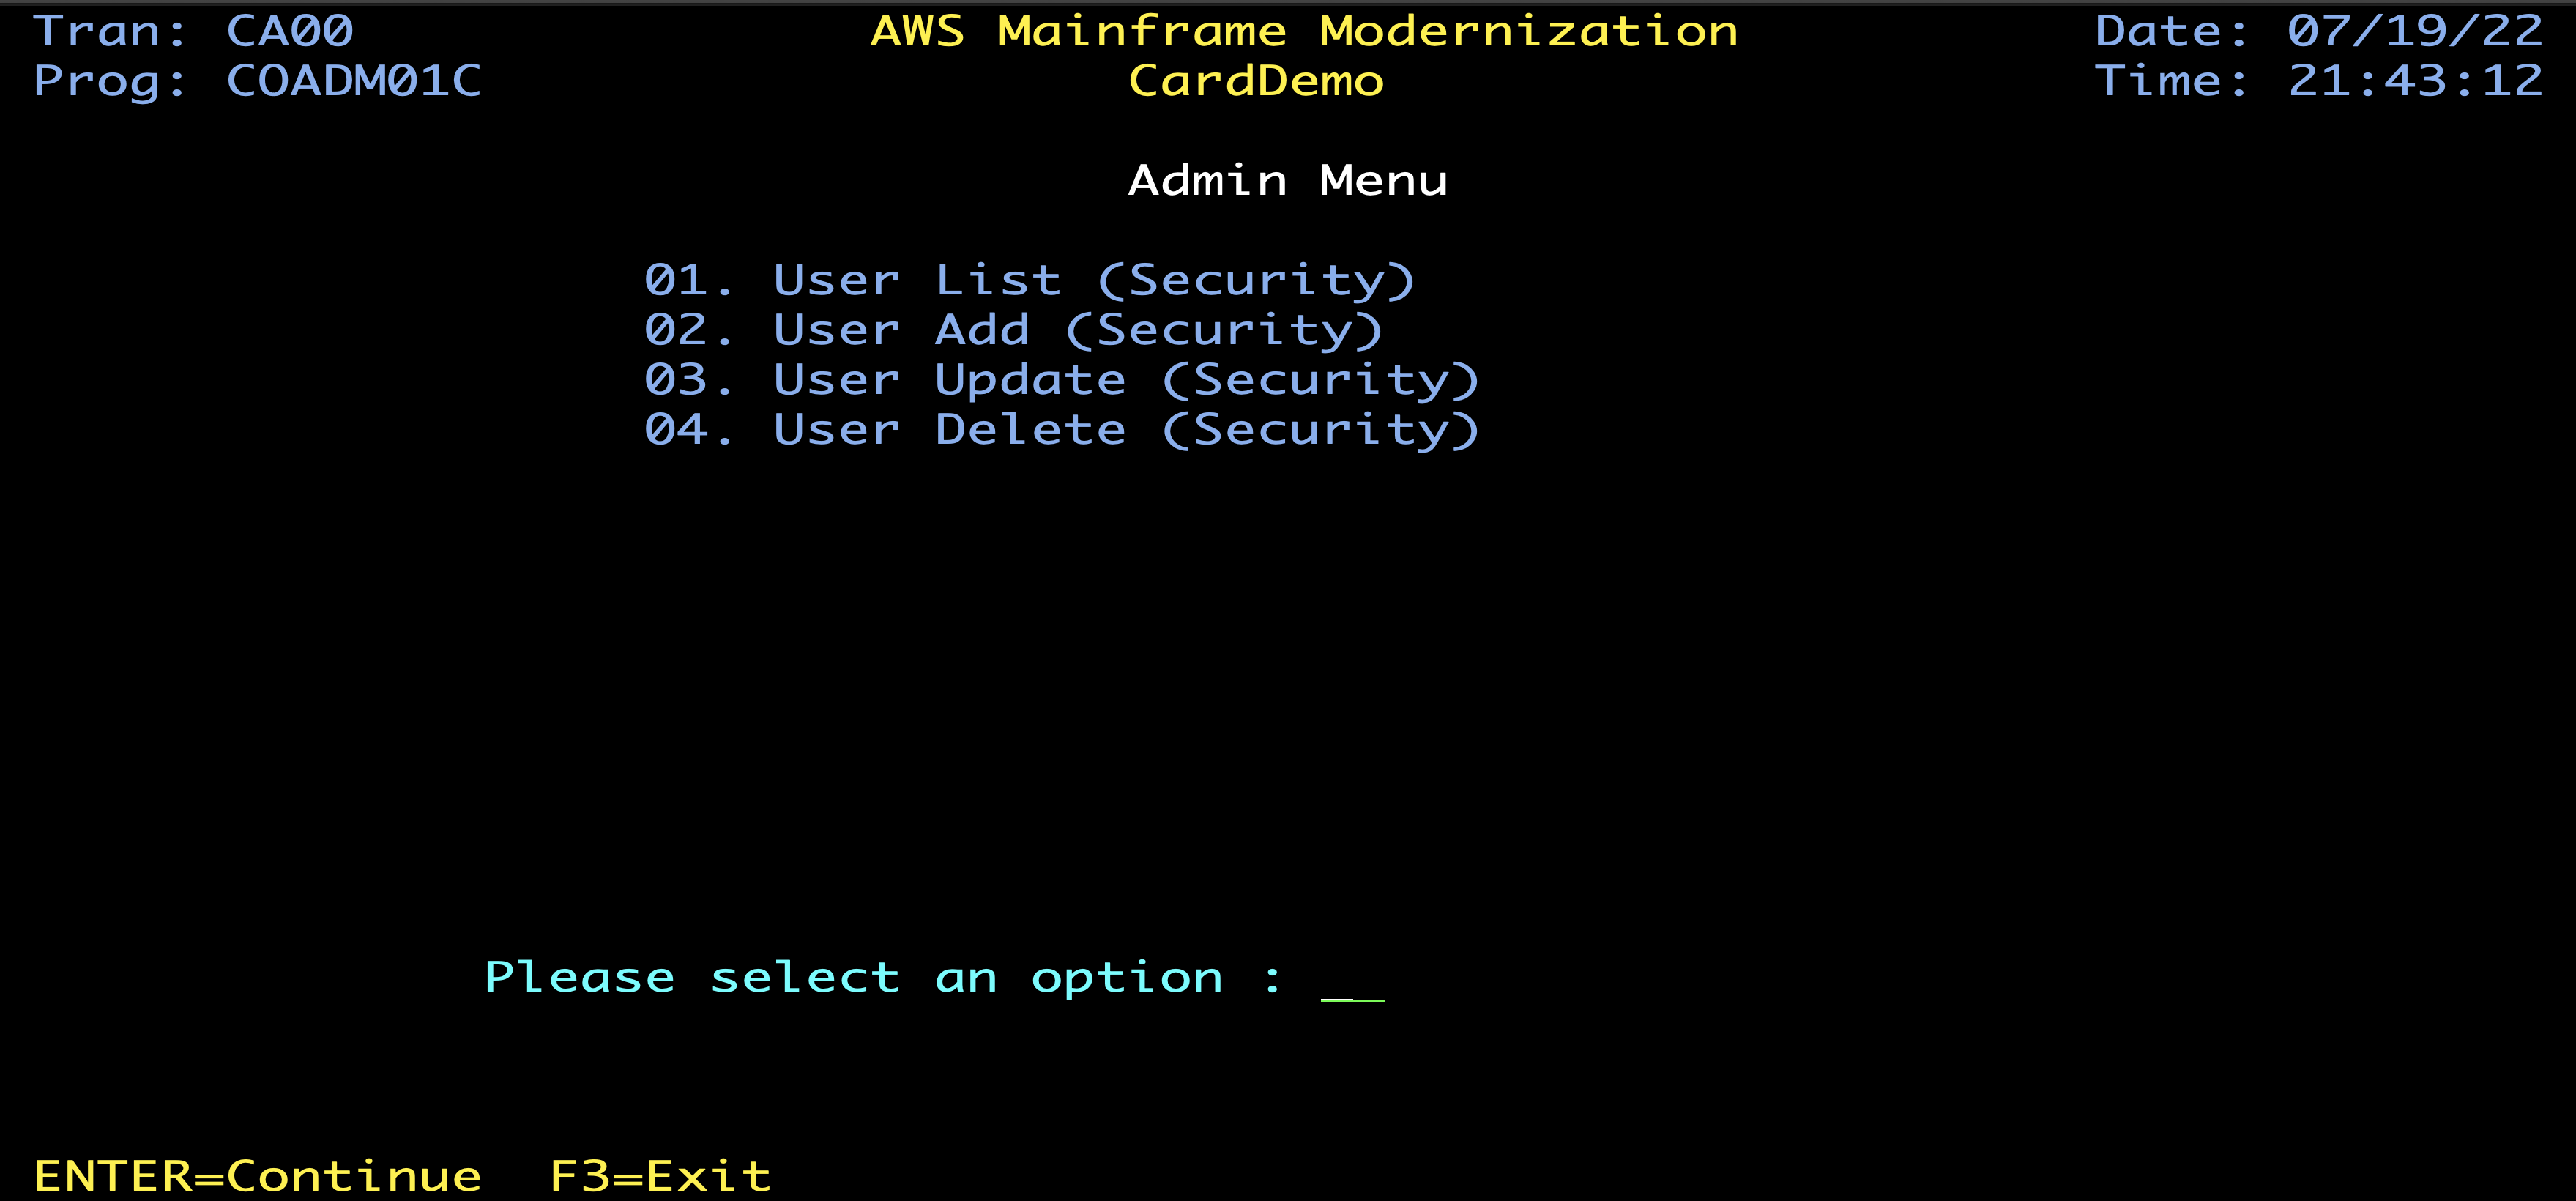Click the Time: field label

pyautogui.click(x=2172, y=82)
